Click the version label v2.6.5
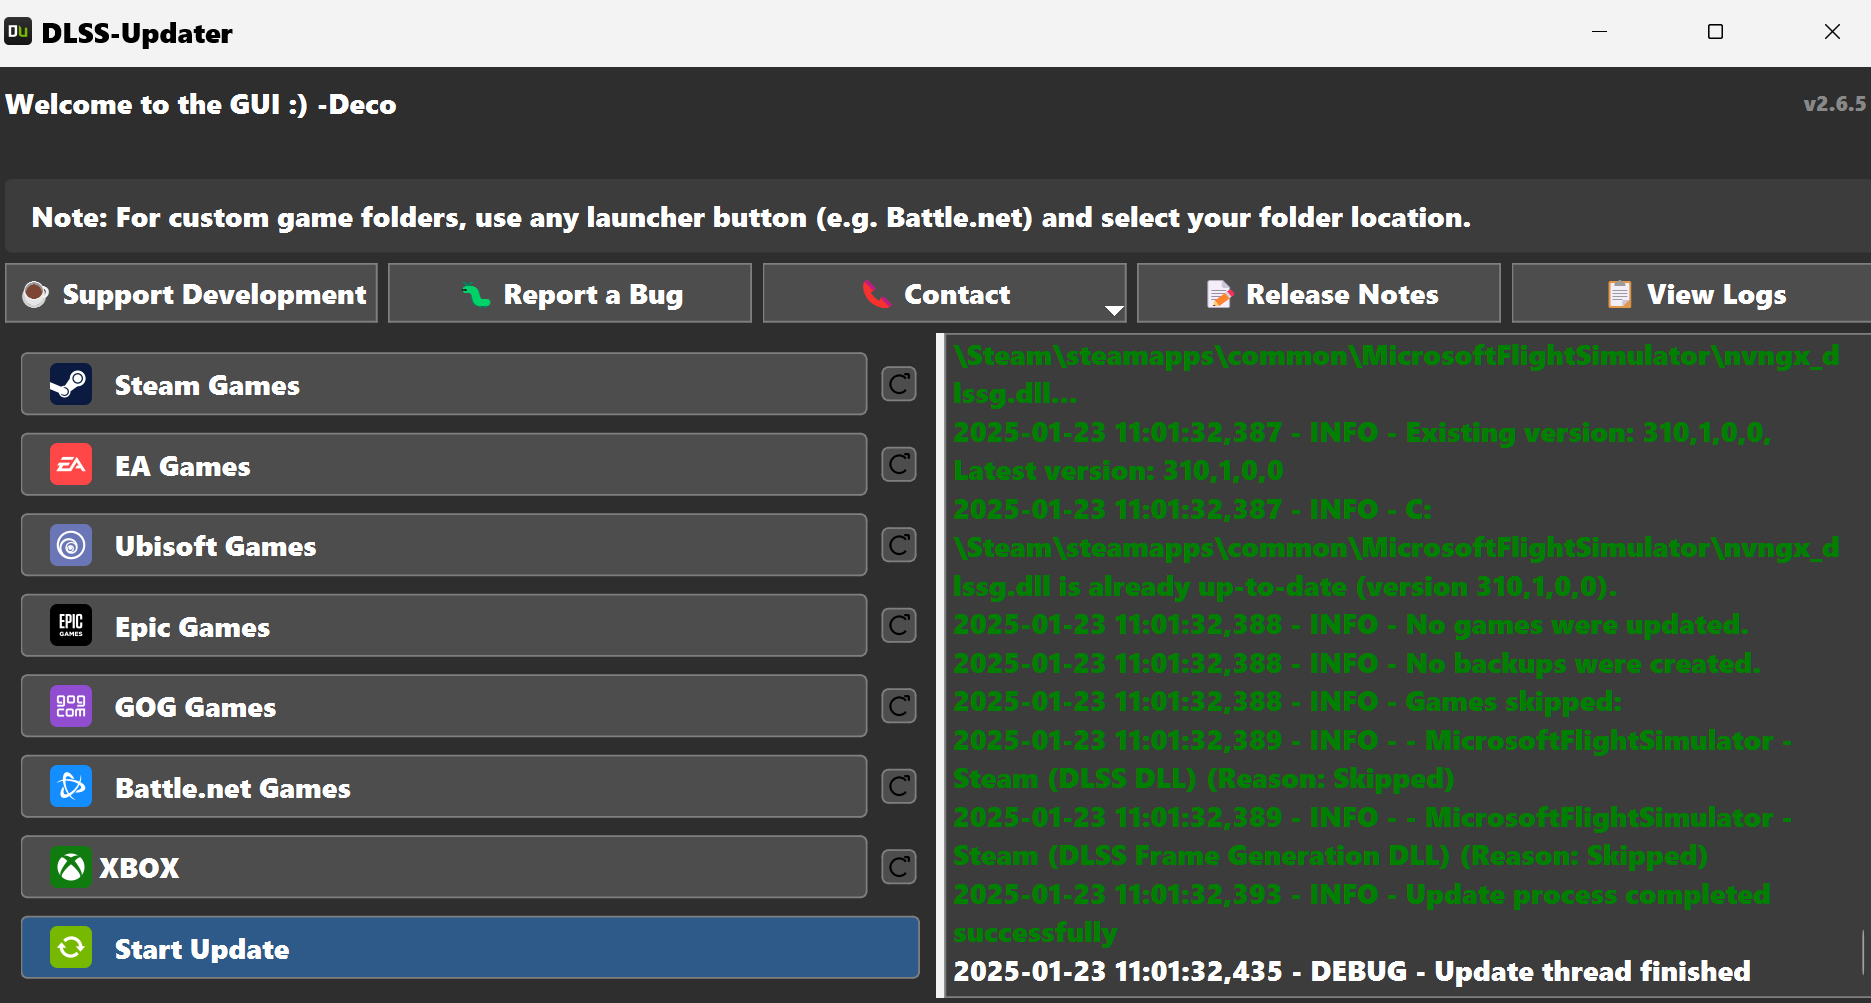The image size is (1871, 1003). coord(1834,104)
